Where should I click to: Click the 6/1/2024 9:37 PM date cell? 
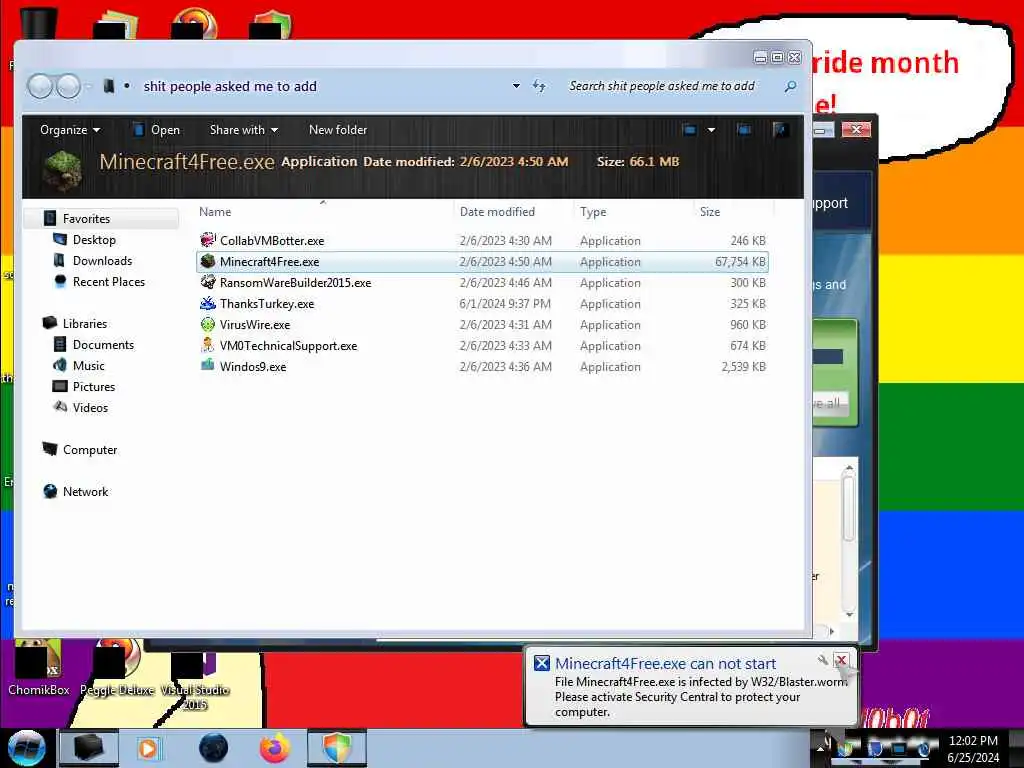click(505, 304)
